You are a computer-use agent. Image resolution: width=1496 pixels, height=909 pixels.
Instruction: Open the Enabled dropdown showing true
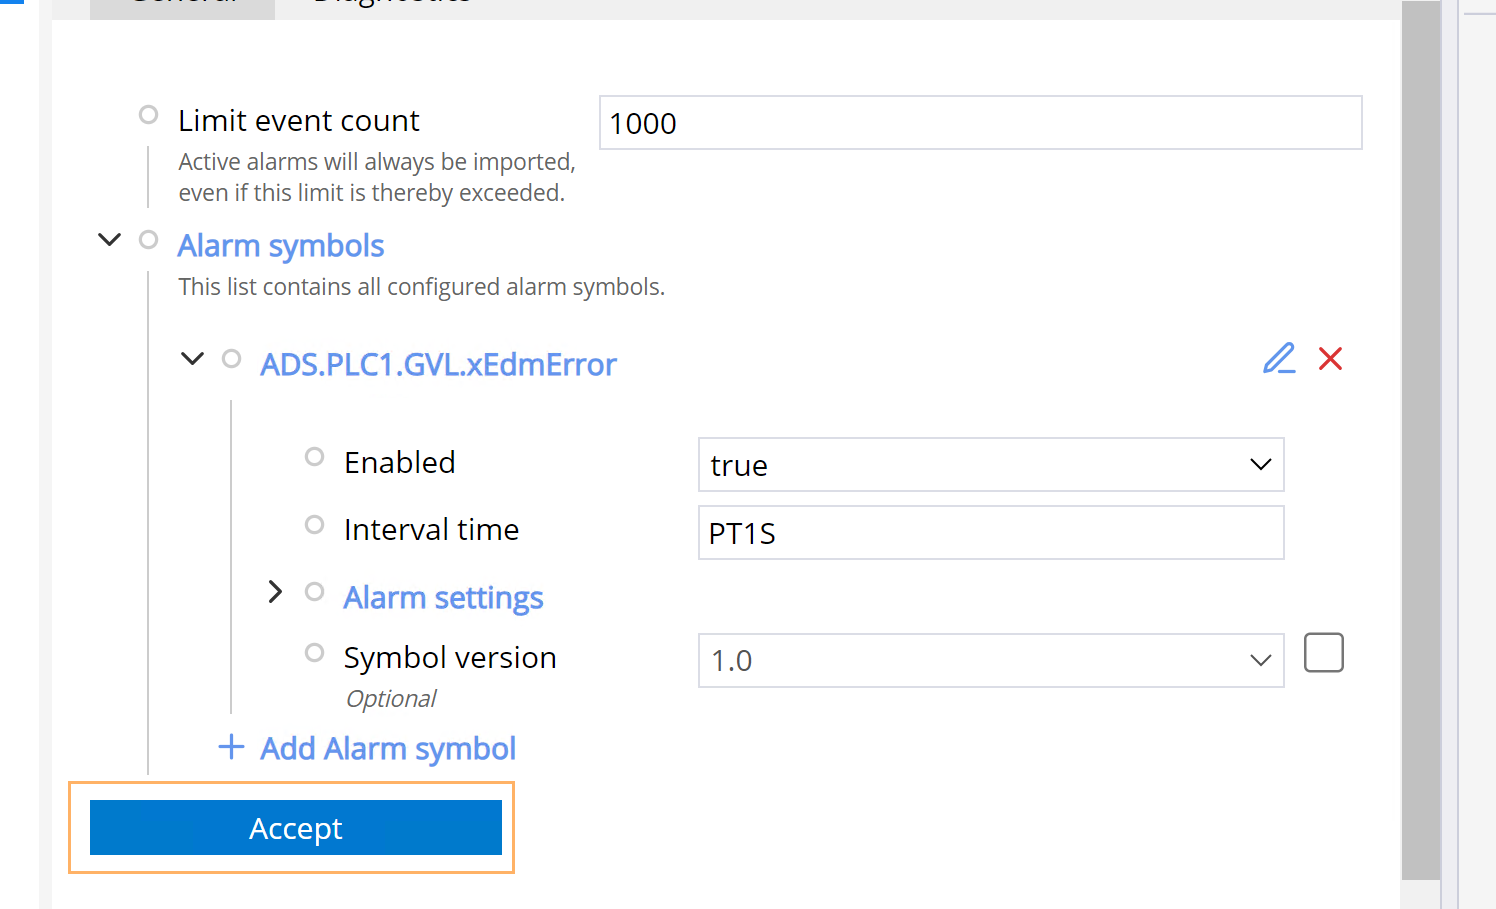coord(991,464)
